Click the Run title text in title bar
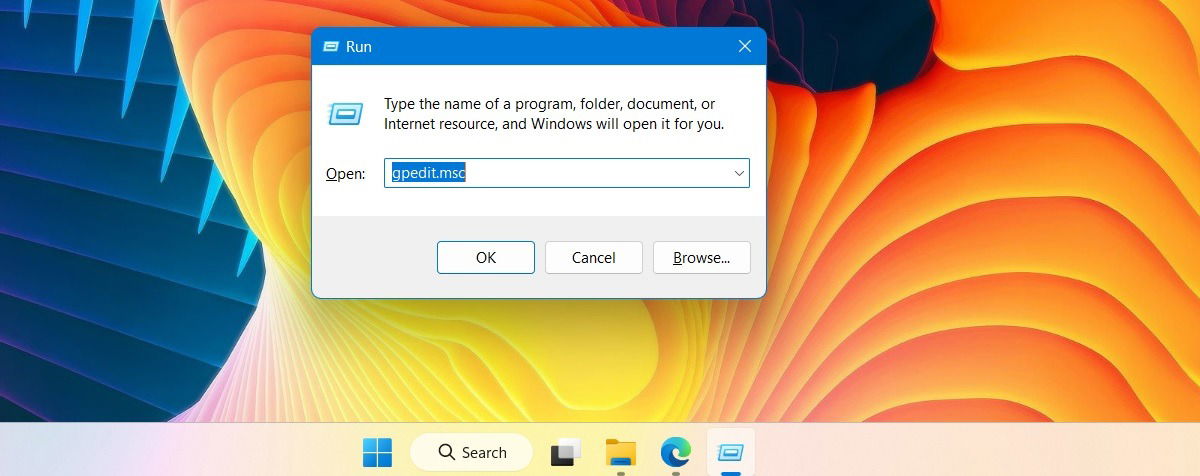 click(x=359, y=47)
